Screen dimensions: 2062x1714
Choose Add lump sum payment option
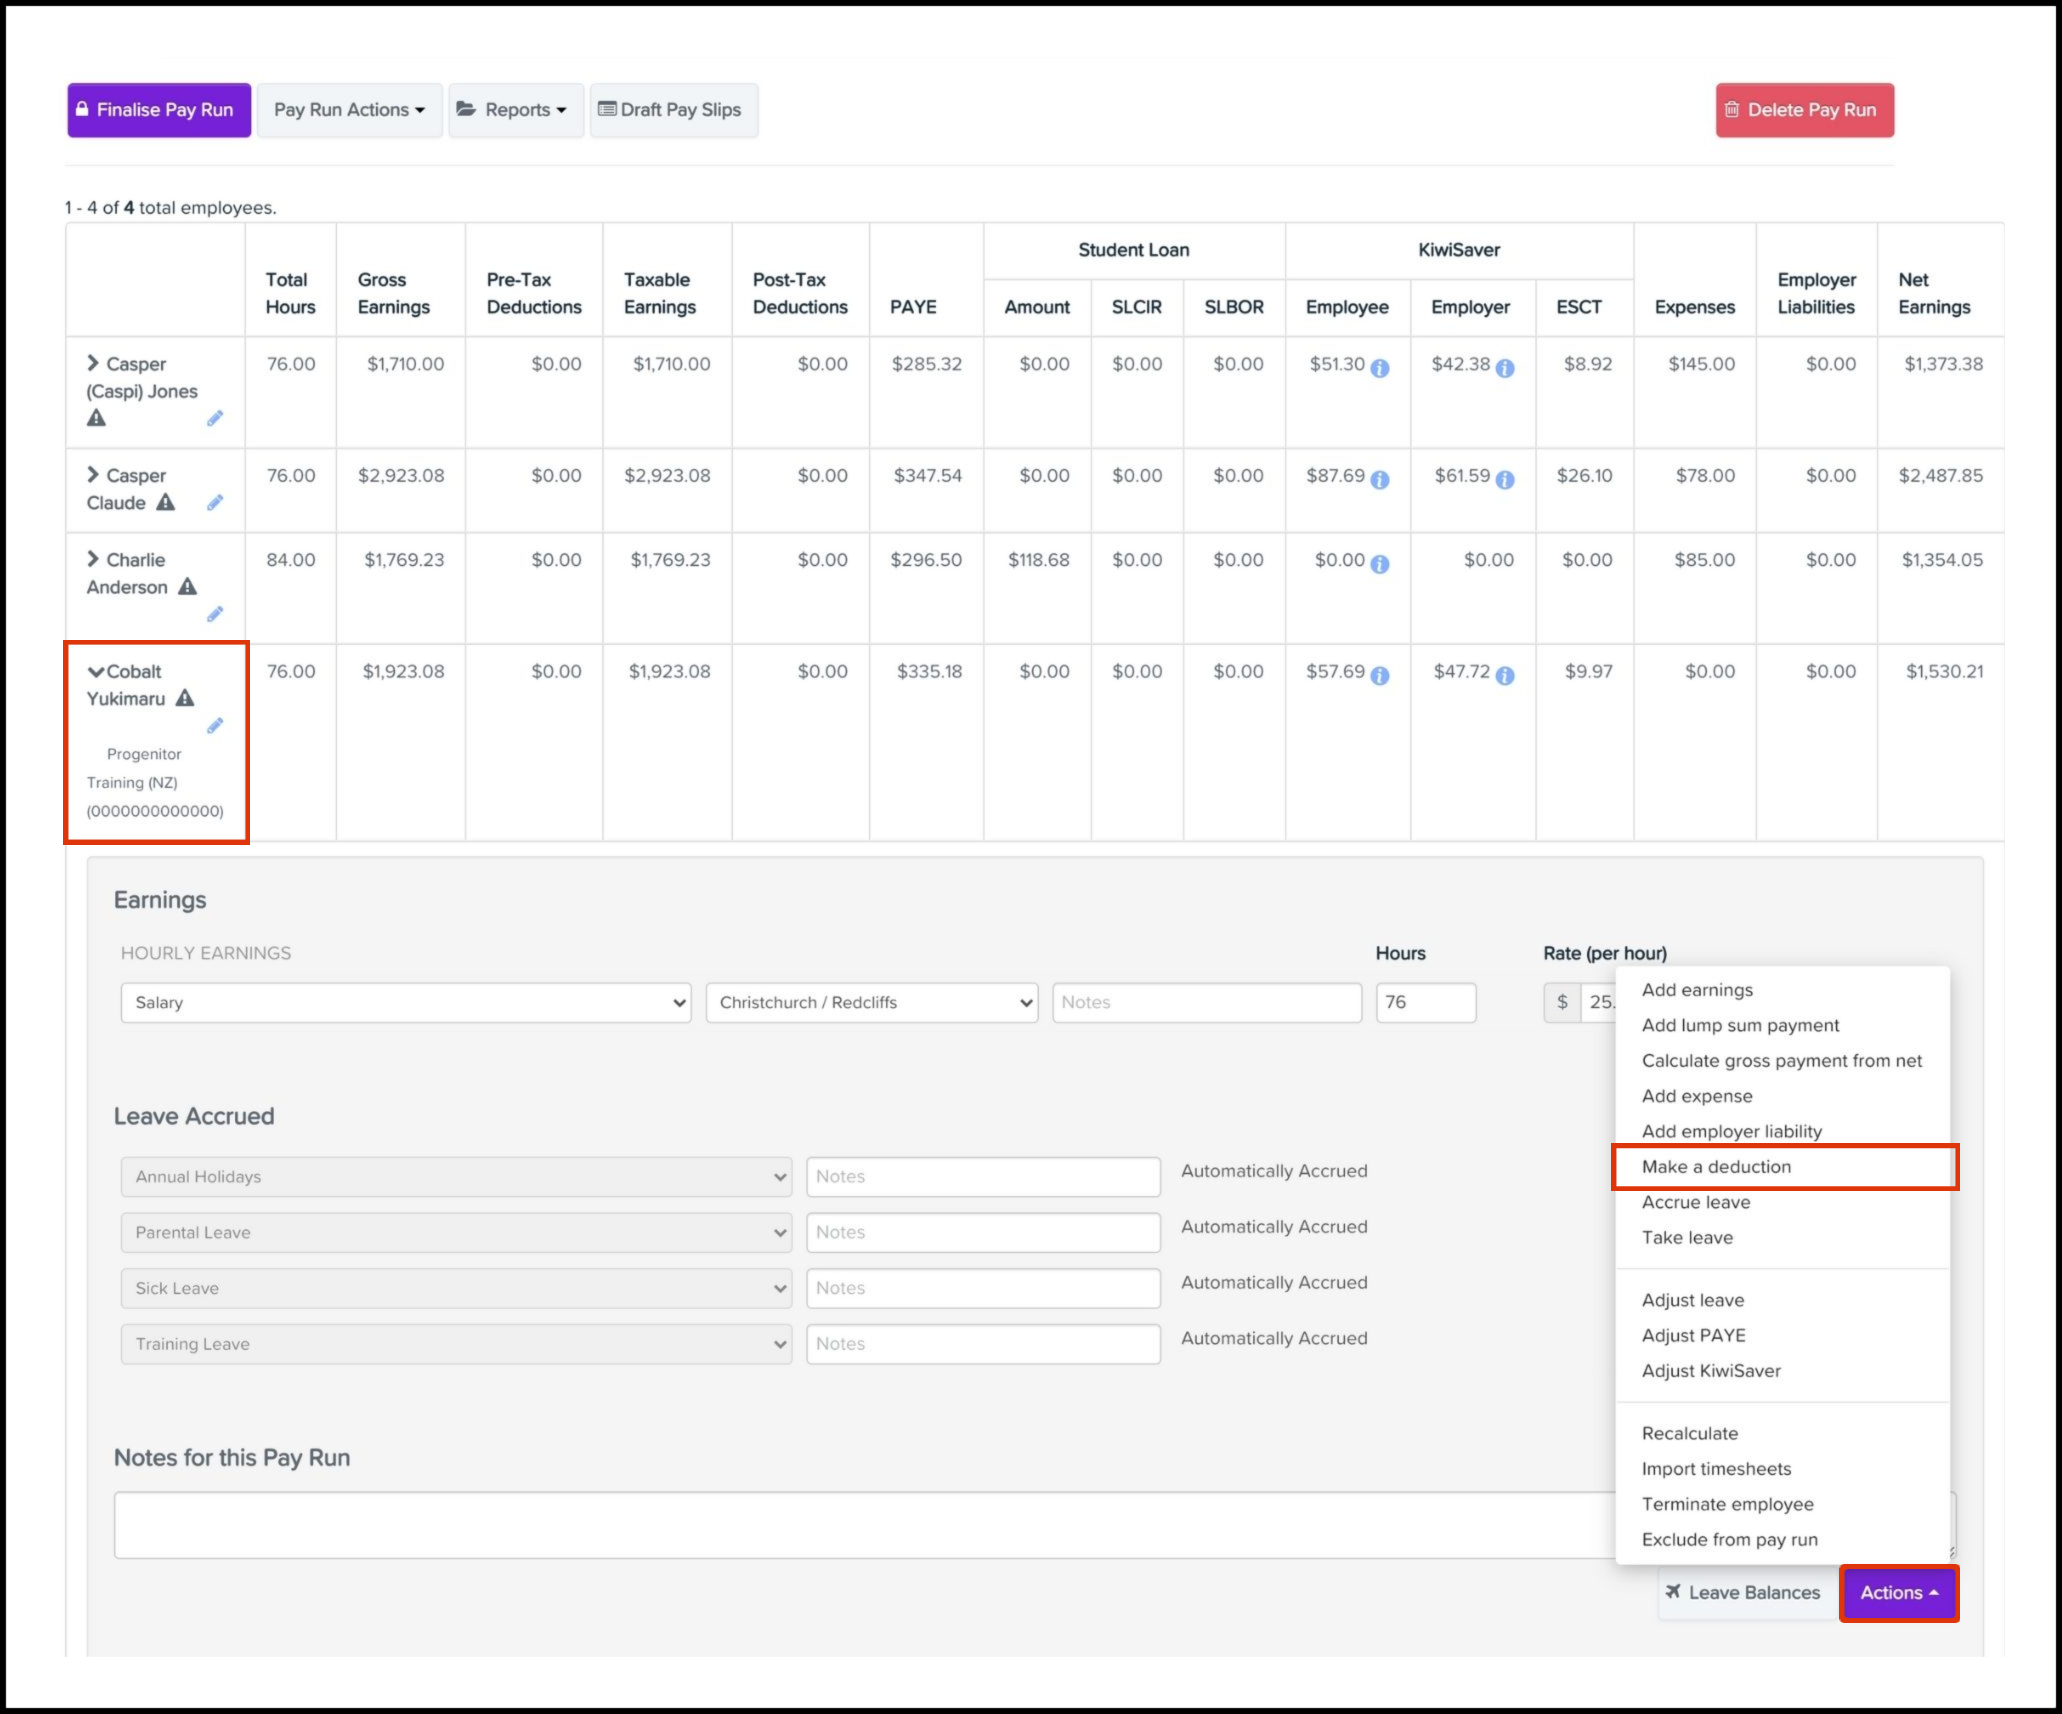1740,1025
